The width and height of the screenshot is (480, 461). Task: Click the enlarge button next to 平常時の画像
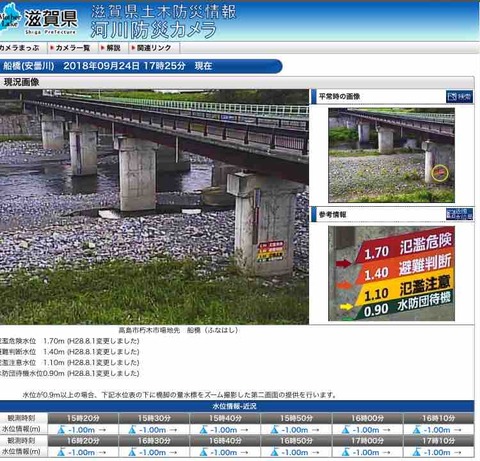point(459,97)
